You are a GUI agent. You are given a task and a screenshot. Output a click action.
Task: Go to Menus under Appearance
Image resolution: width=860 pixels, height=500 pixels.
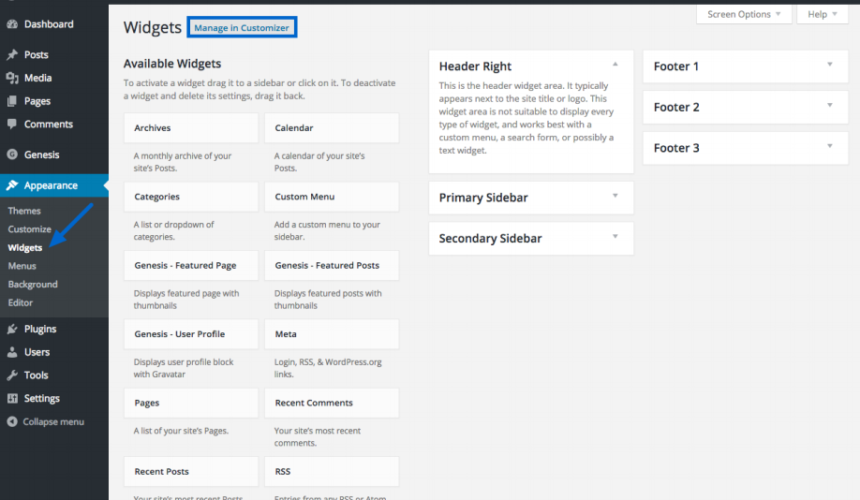coord(22,266)
